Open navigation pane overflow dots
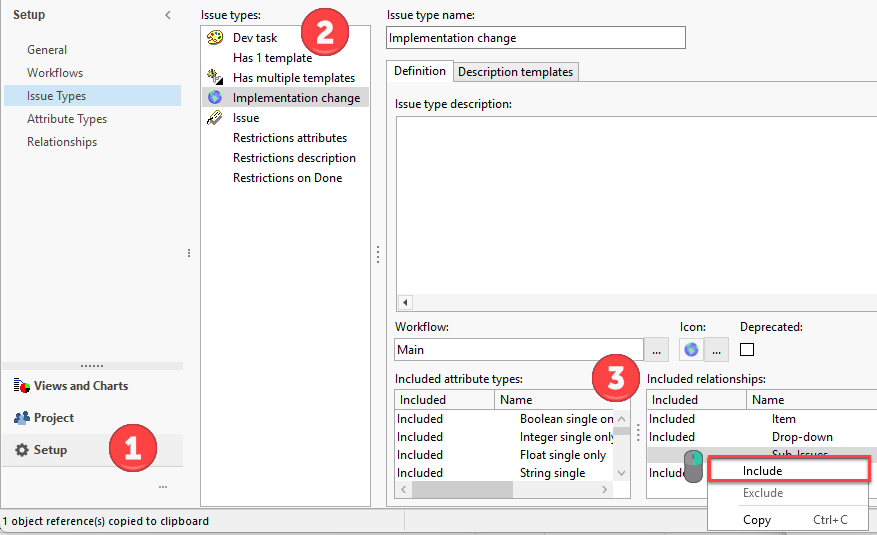This screenshot has width=877, height=535. tap(163, 487)
